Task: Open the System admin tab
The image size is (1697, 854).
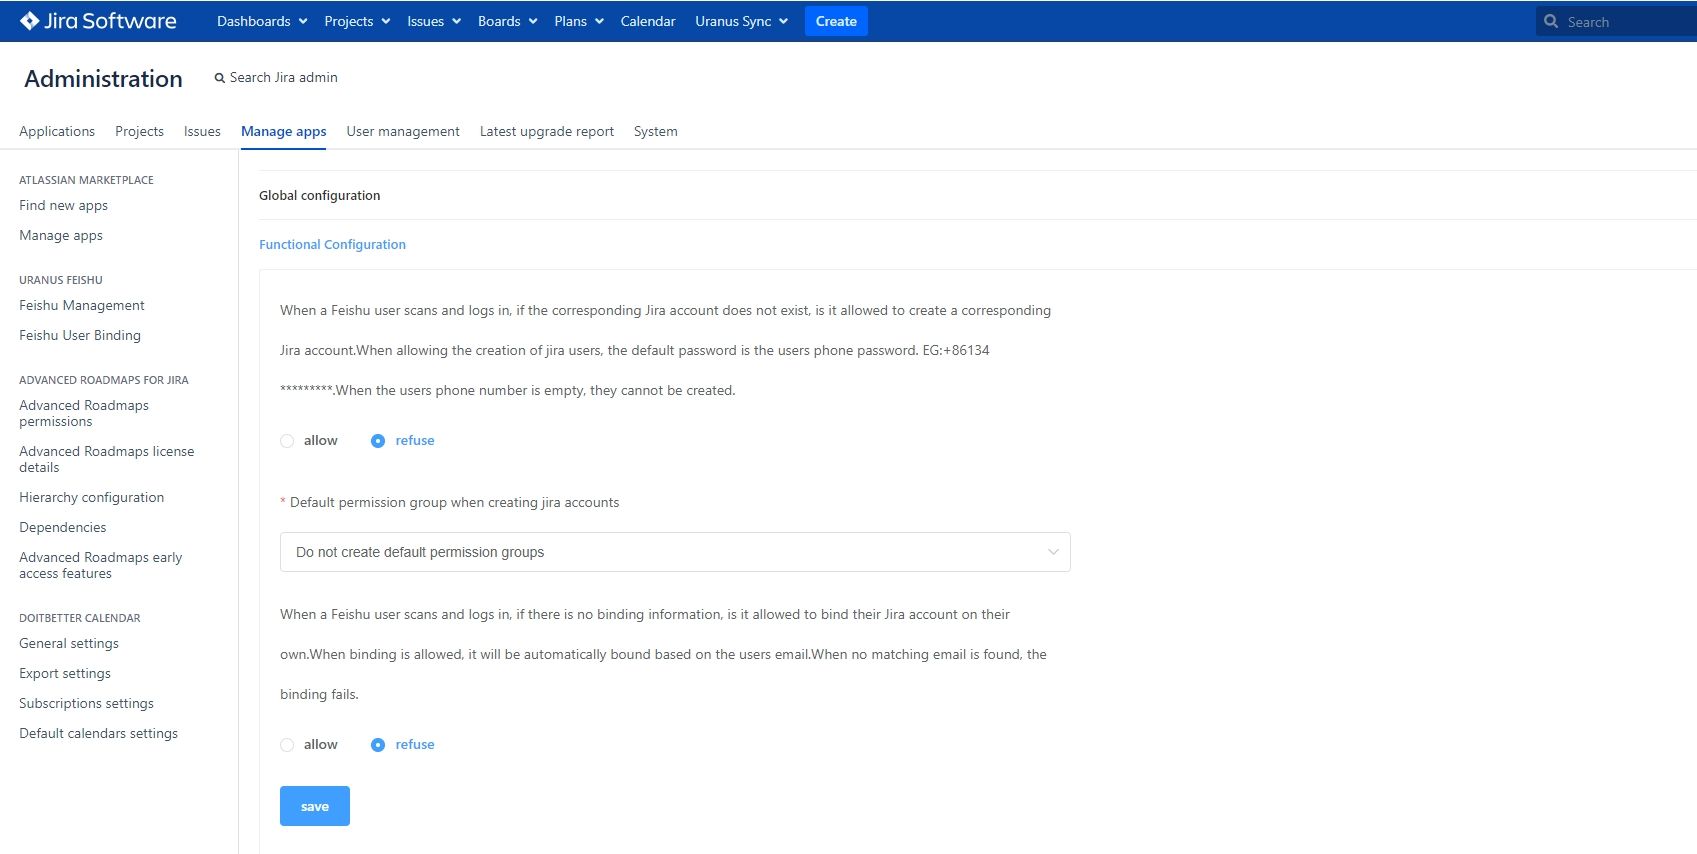Action: 656,131
